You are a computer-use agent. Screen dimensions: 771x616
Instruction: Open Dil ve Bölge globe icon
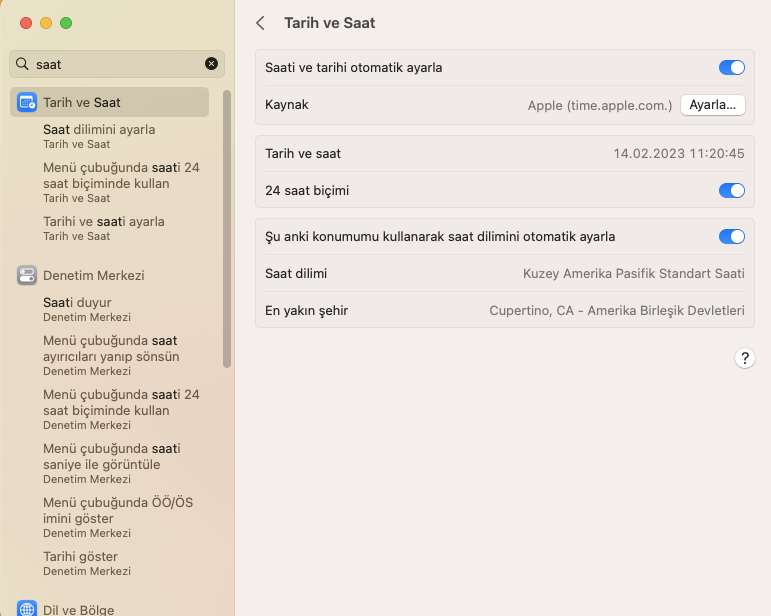click(x=27, y=609)
